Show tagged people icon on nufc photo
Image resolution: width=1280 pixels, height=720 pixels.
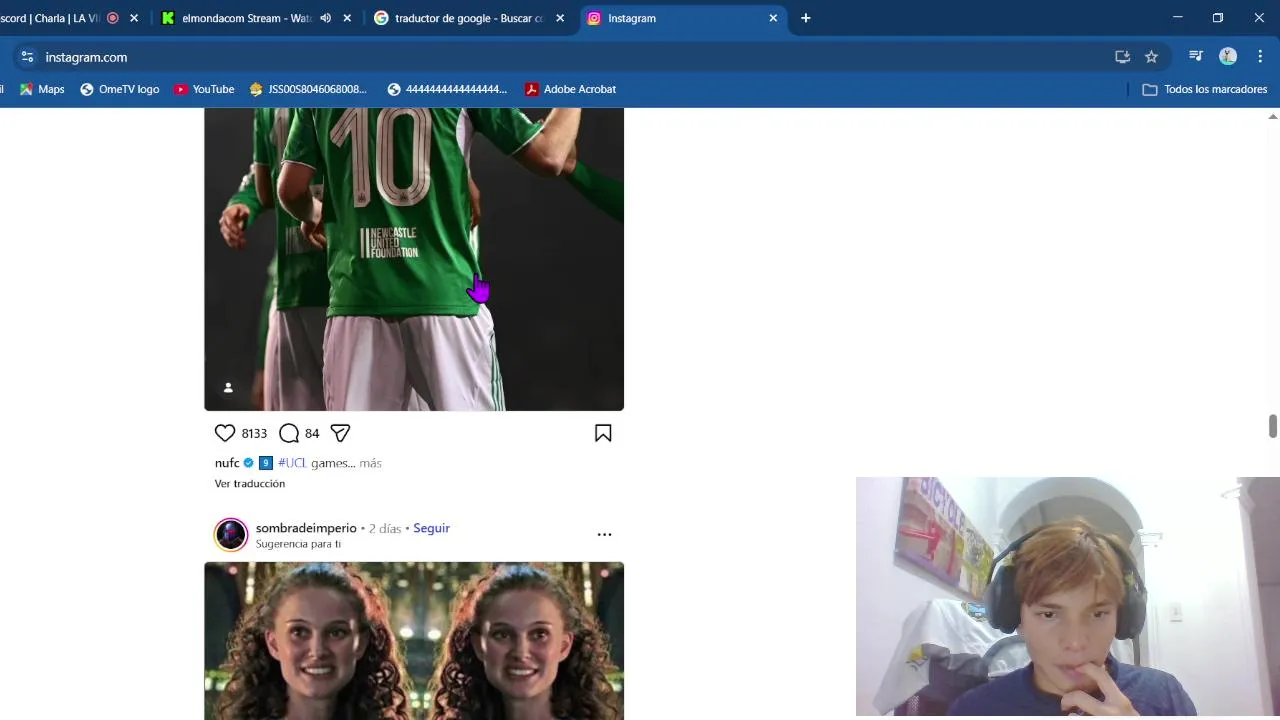pyautogui.click(x=228, y=388)
